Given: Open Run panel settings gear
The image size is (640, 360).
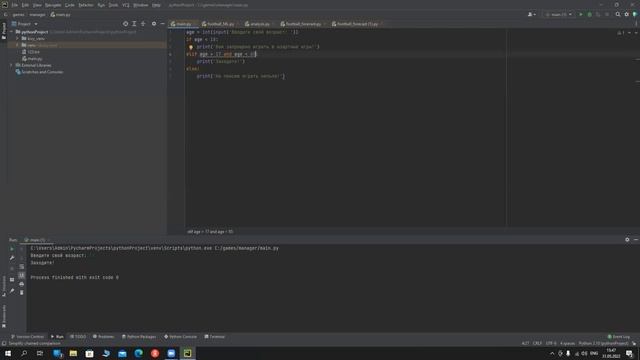Looking at the screenshot, I should click(x=627, y=240).
